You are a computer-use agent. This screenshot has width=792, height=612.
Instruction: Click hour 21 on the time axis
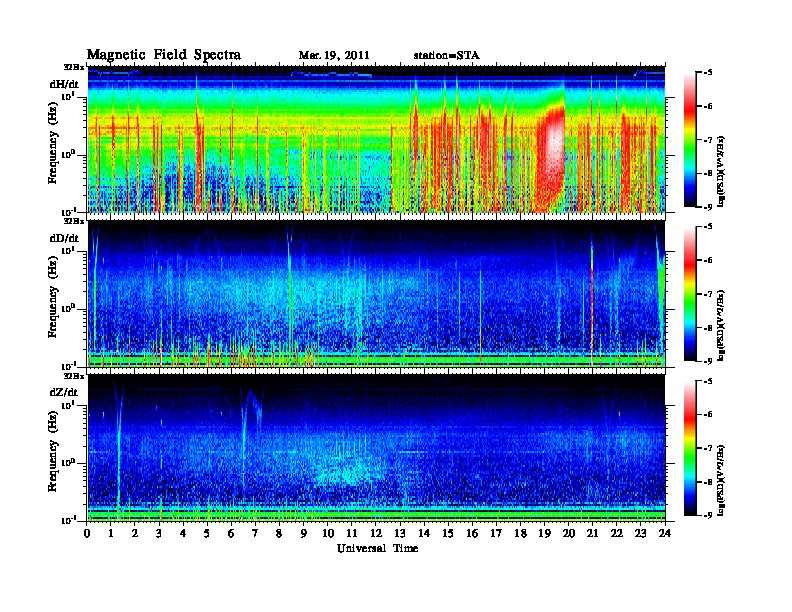[x=592, y=533]
